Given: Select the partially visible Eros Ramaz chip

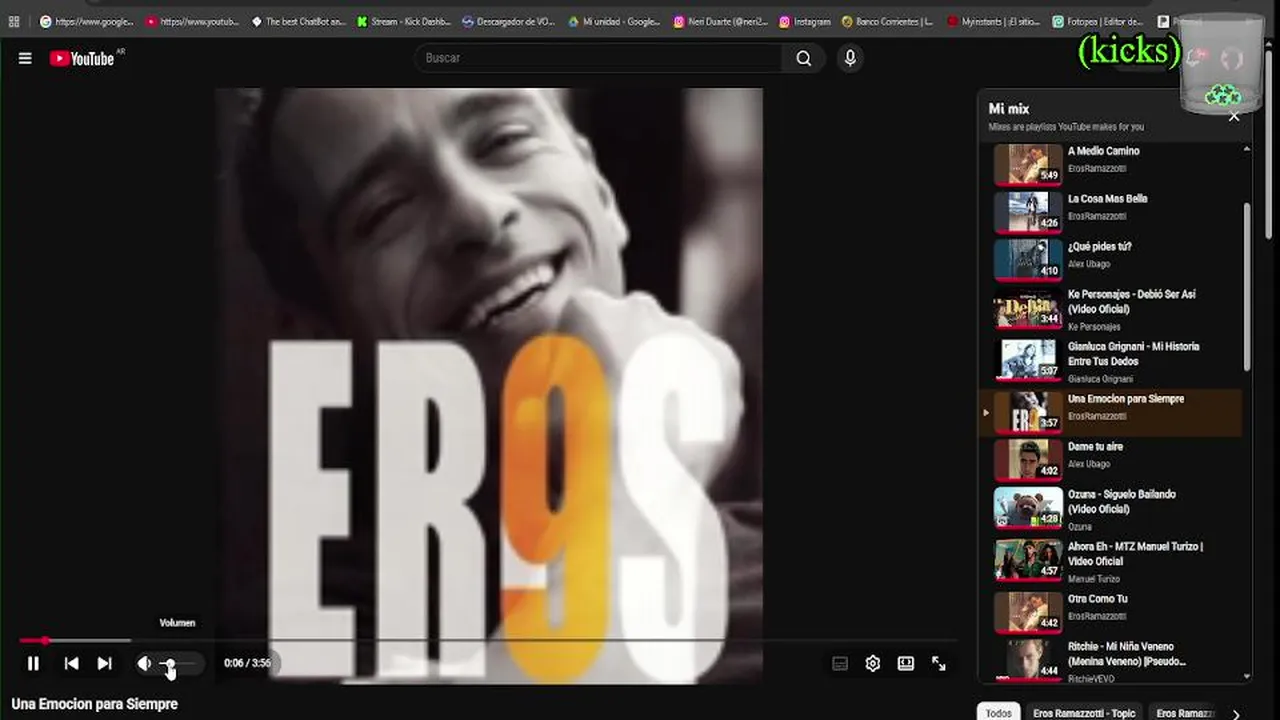Looking at the screenshot, I should click(x=1185, y=712).
